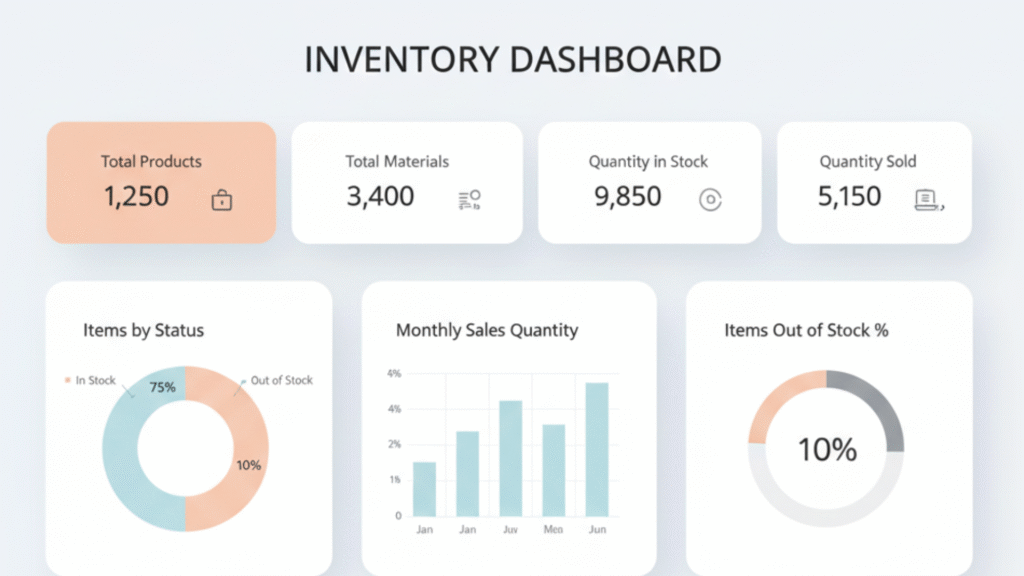The image size is (1024, 576).
Task: Click the document icon in Quantity Sold card
Action: pos(928,200)
